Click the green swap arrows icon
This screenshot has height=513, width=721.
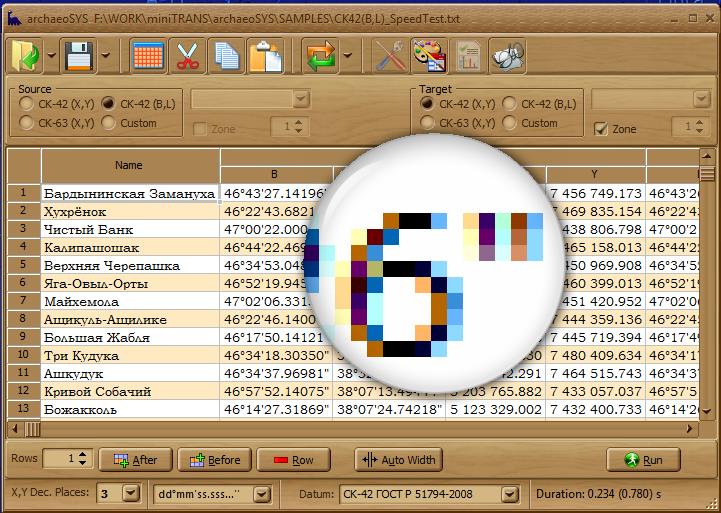coord(320,55)
